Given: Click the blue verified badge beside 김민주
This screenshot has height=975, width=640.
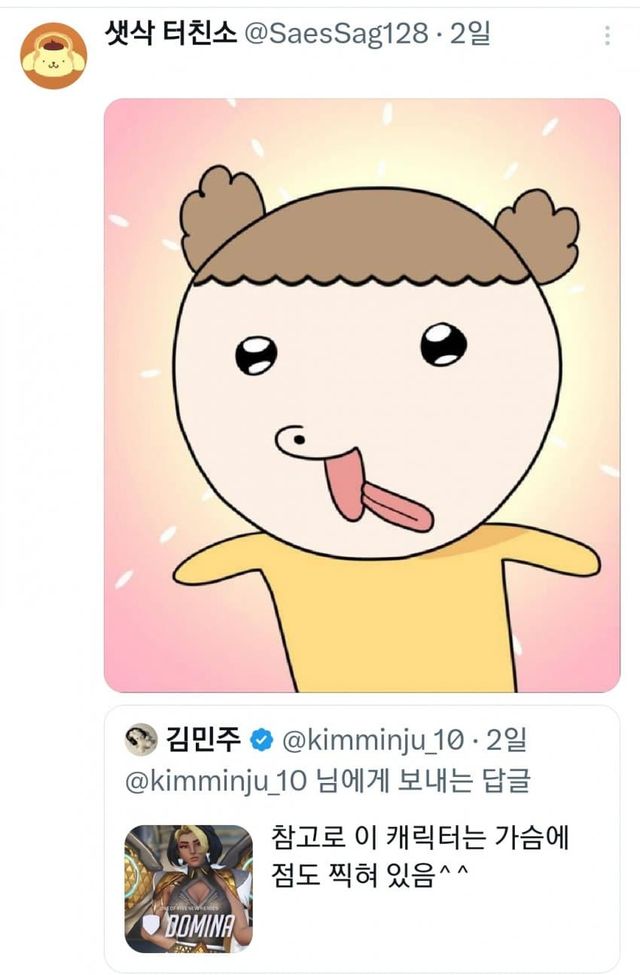Looking at the screenshot, I should (261, 741).
